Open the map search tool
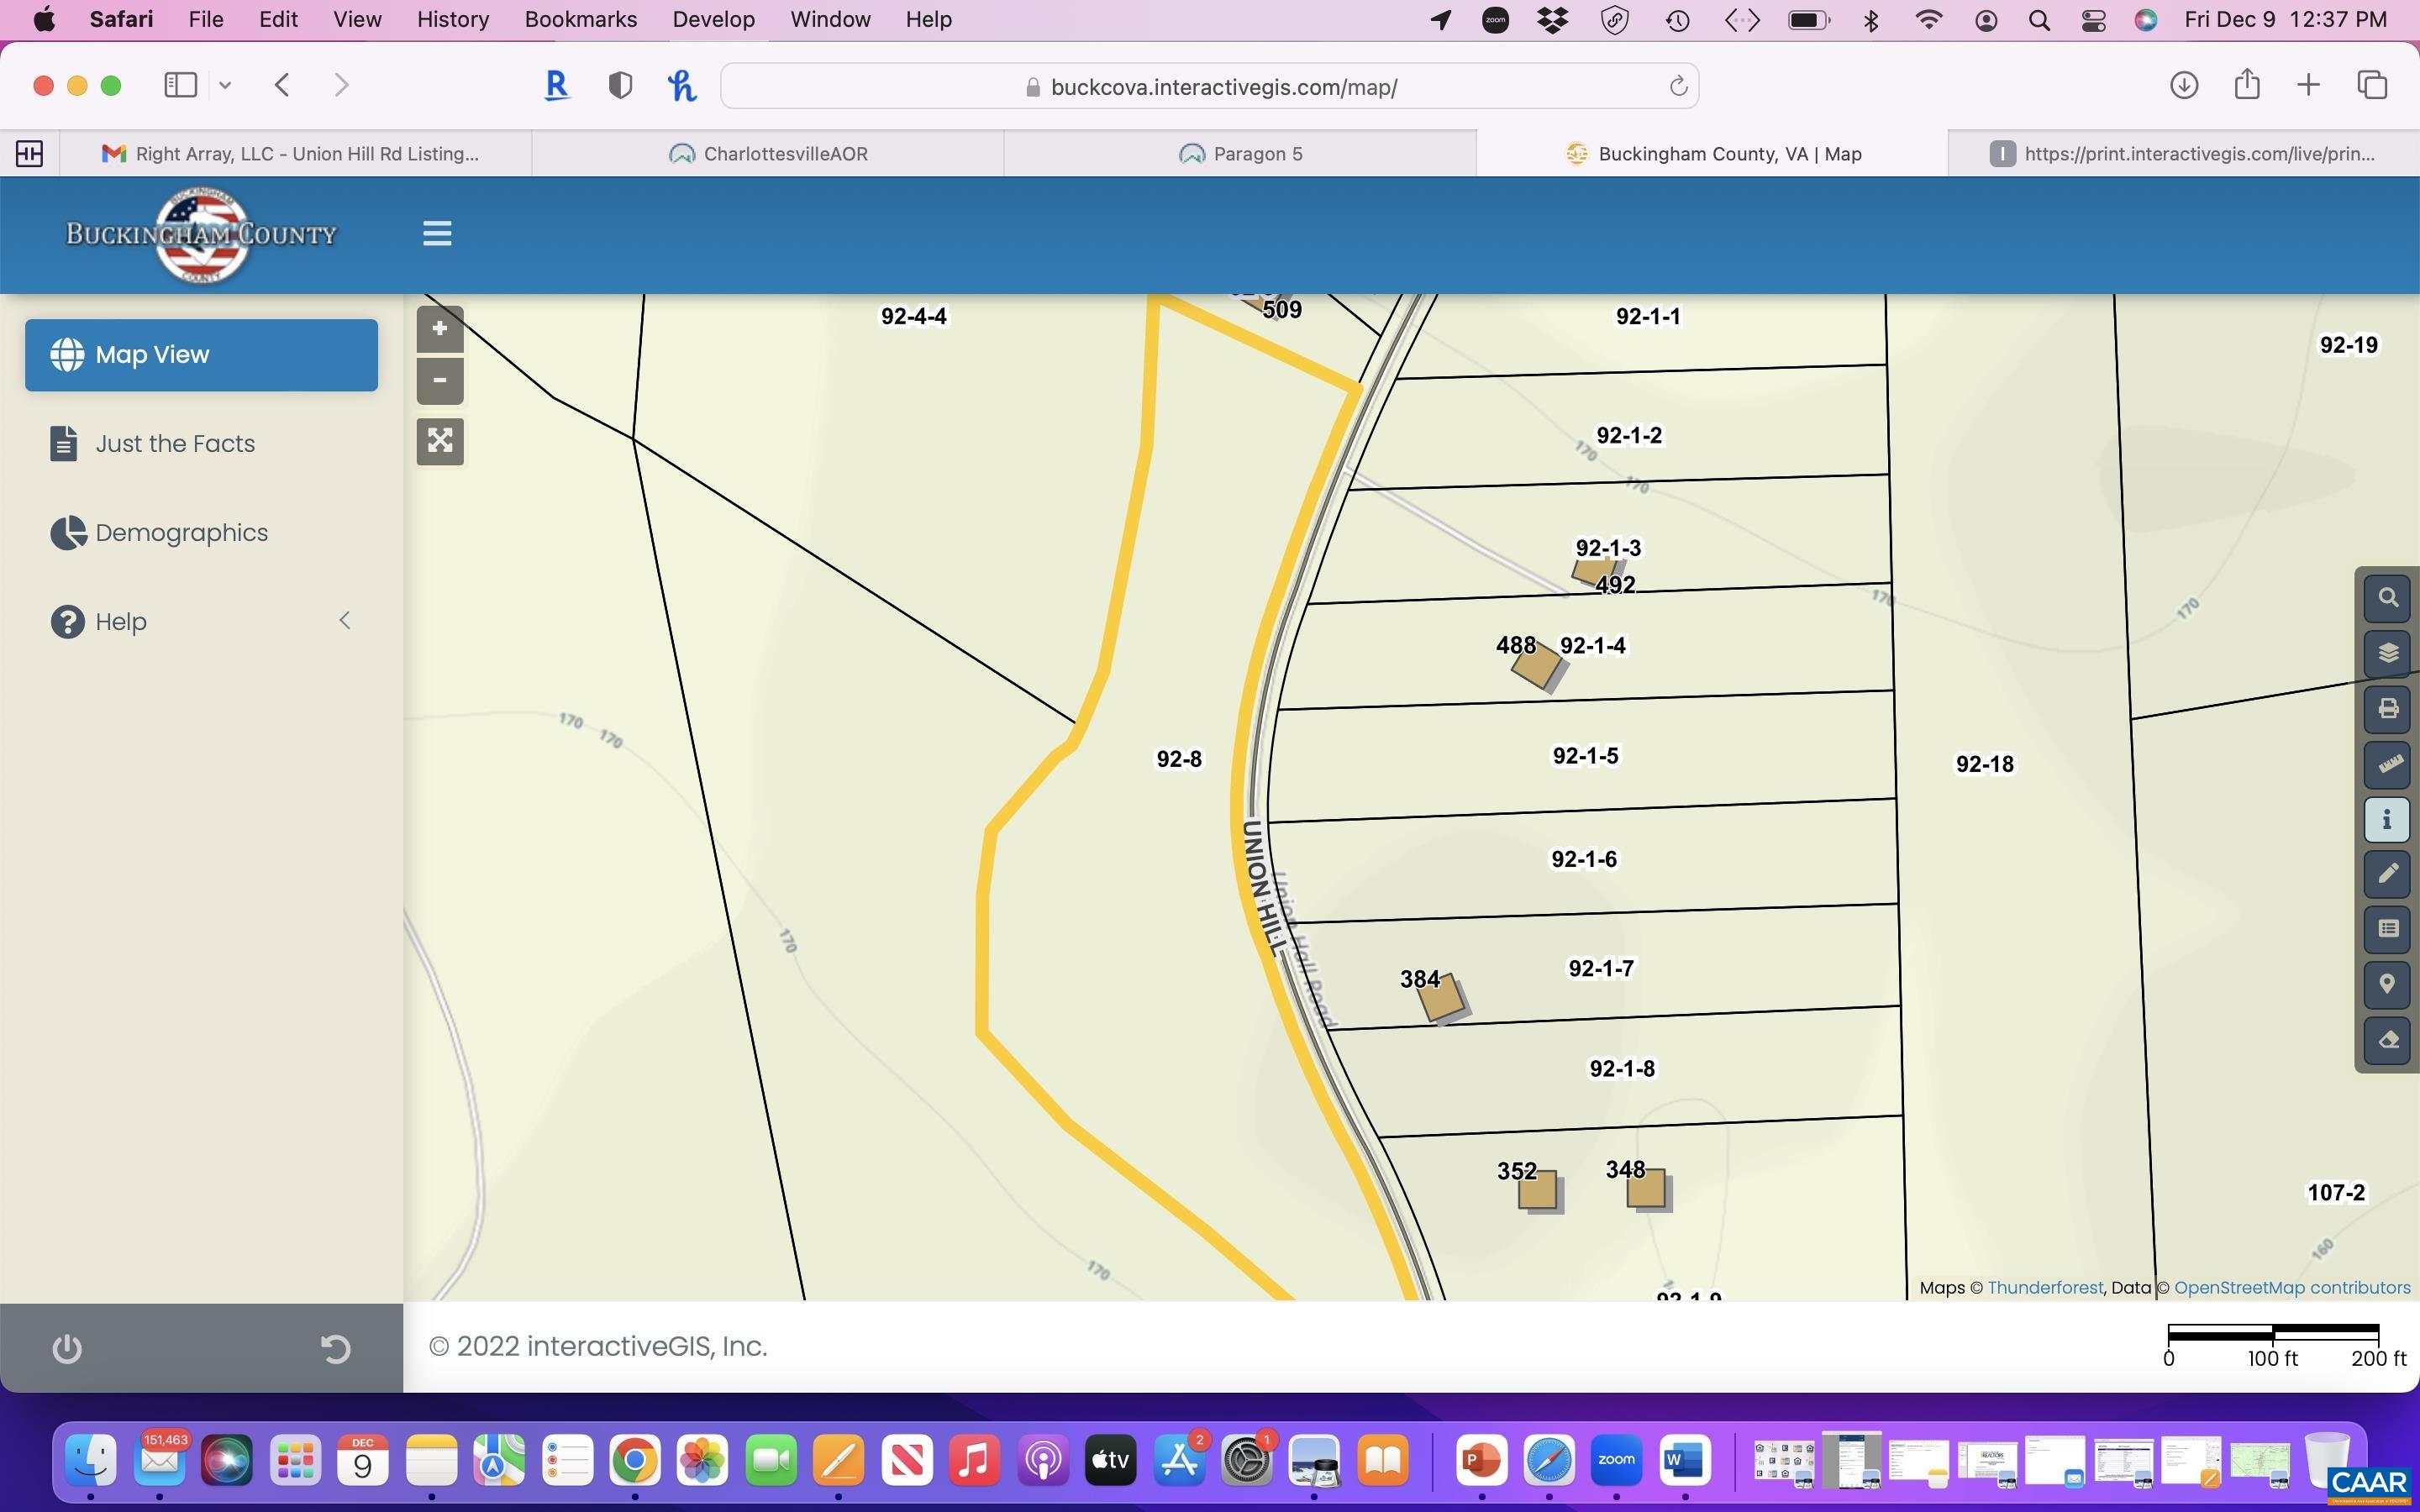The height and width of the screenshot is (1512, 2420). point(2387,598)
